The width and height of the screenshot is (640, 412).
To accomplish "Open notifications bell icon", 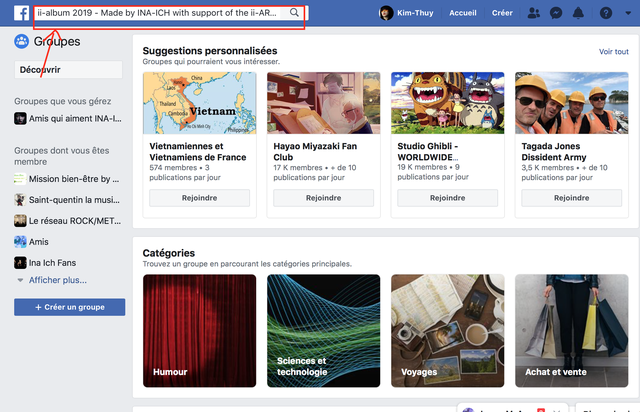I will click(x=579, y=13).
